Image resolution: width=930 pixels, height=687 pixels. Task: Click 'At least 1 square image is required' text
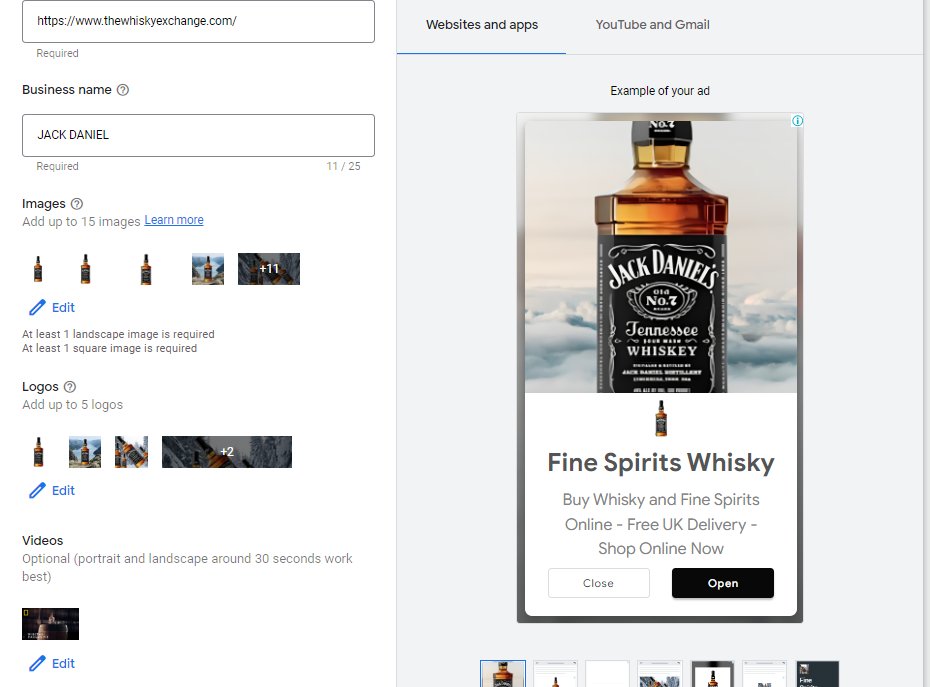110,348
